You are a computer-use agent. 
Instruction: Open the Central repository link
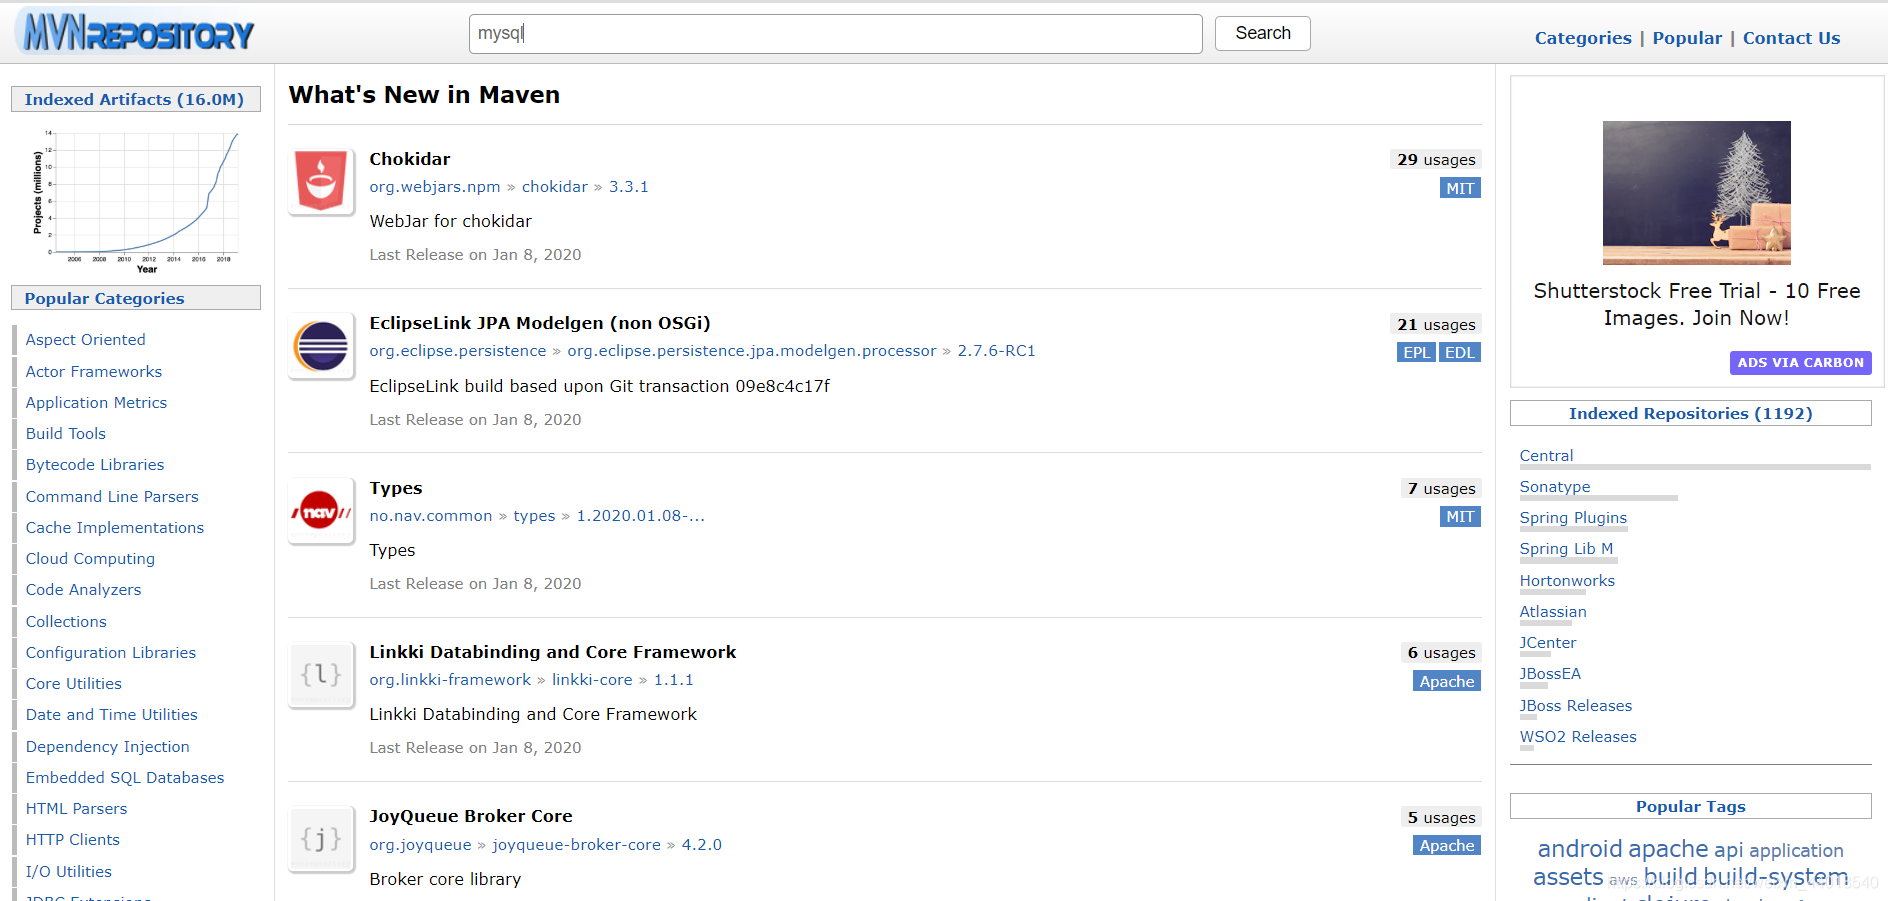point(1546,456)
